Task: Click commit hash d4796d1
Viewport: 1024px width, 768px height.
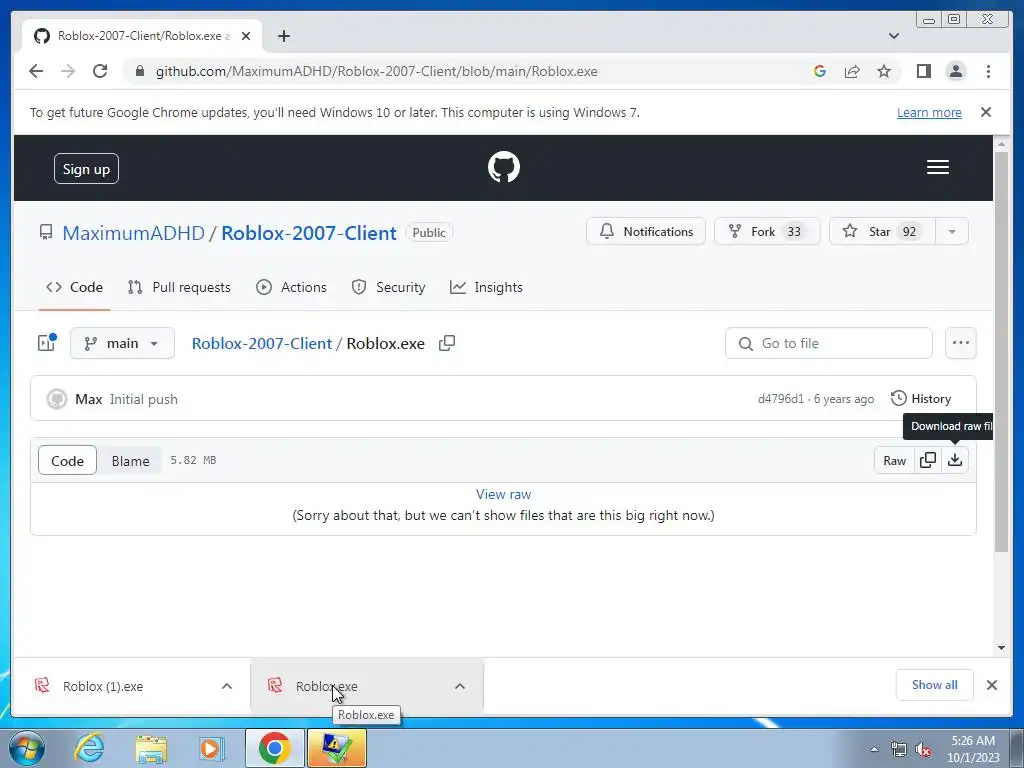Action: tap(781, 399)
